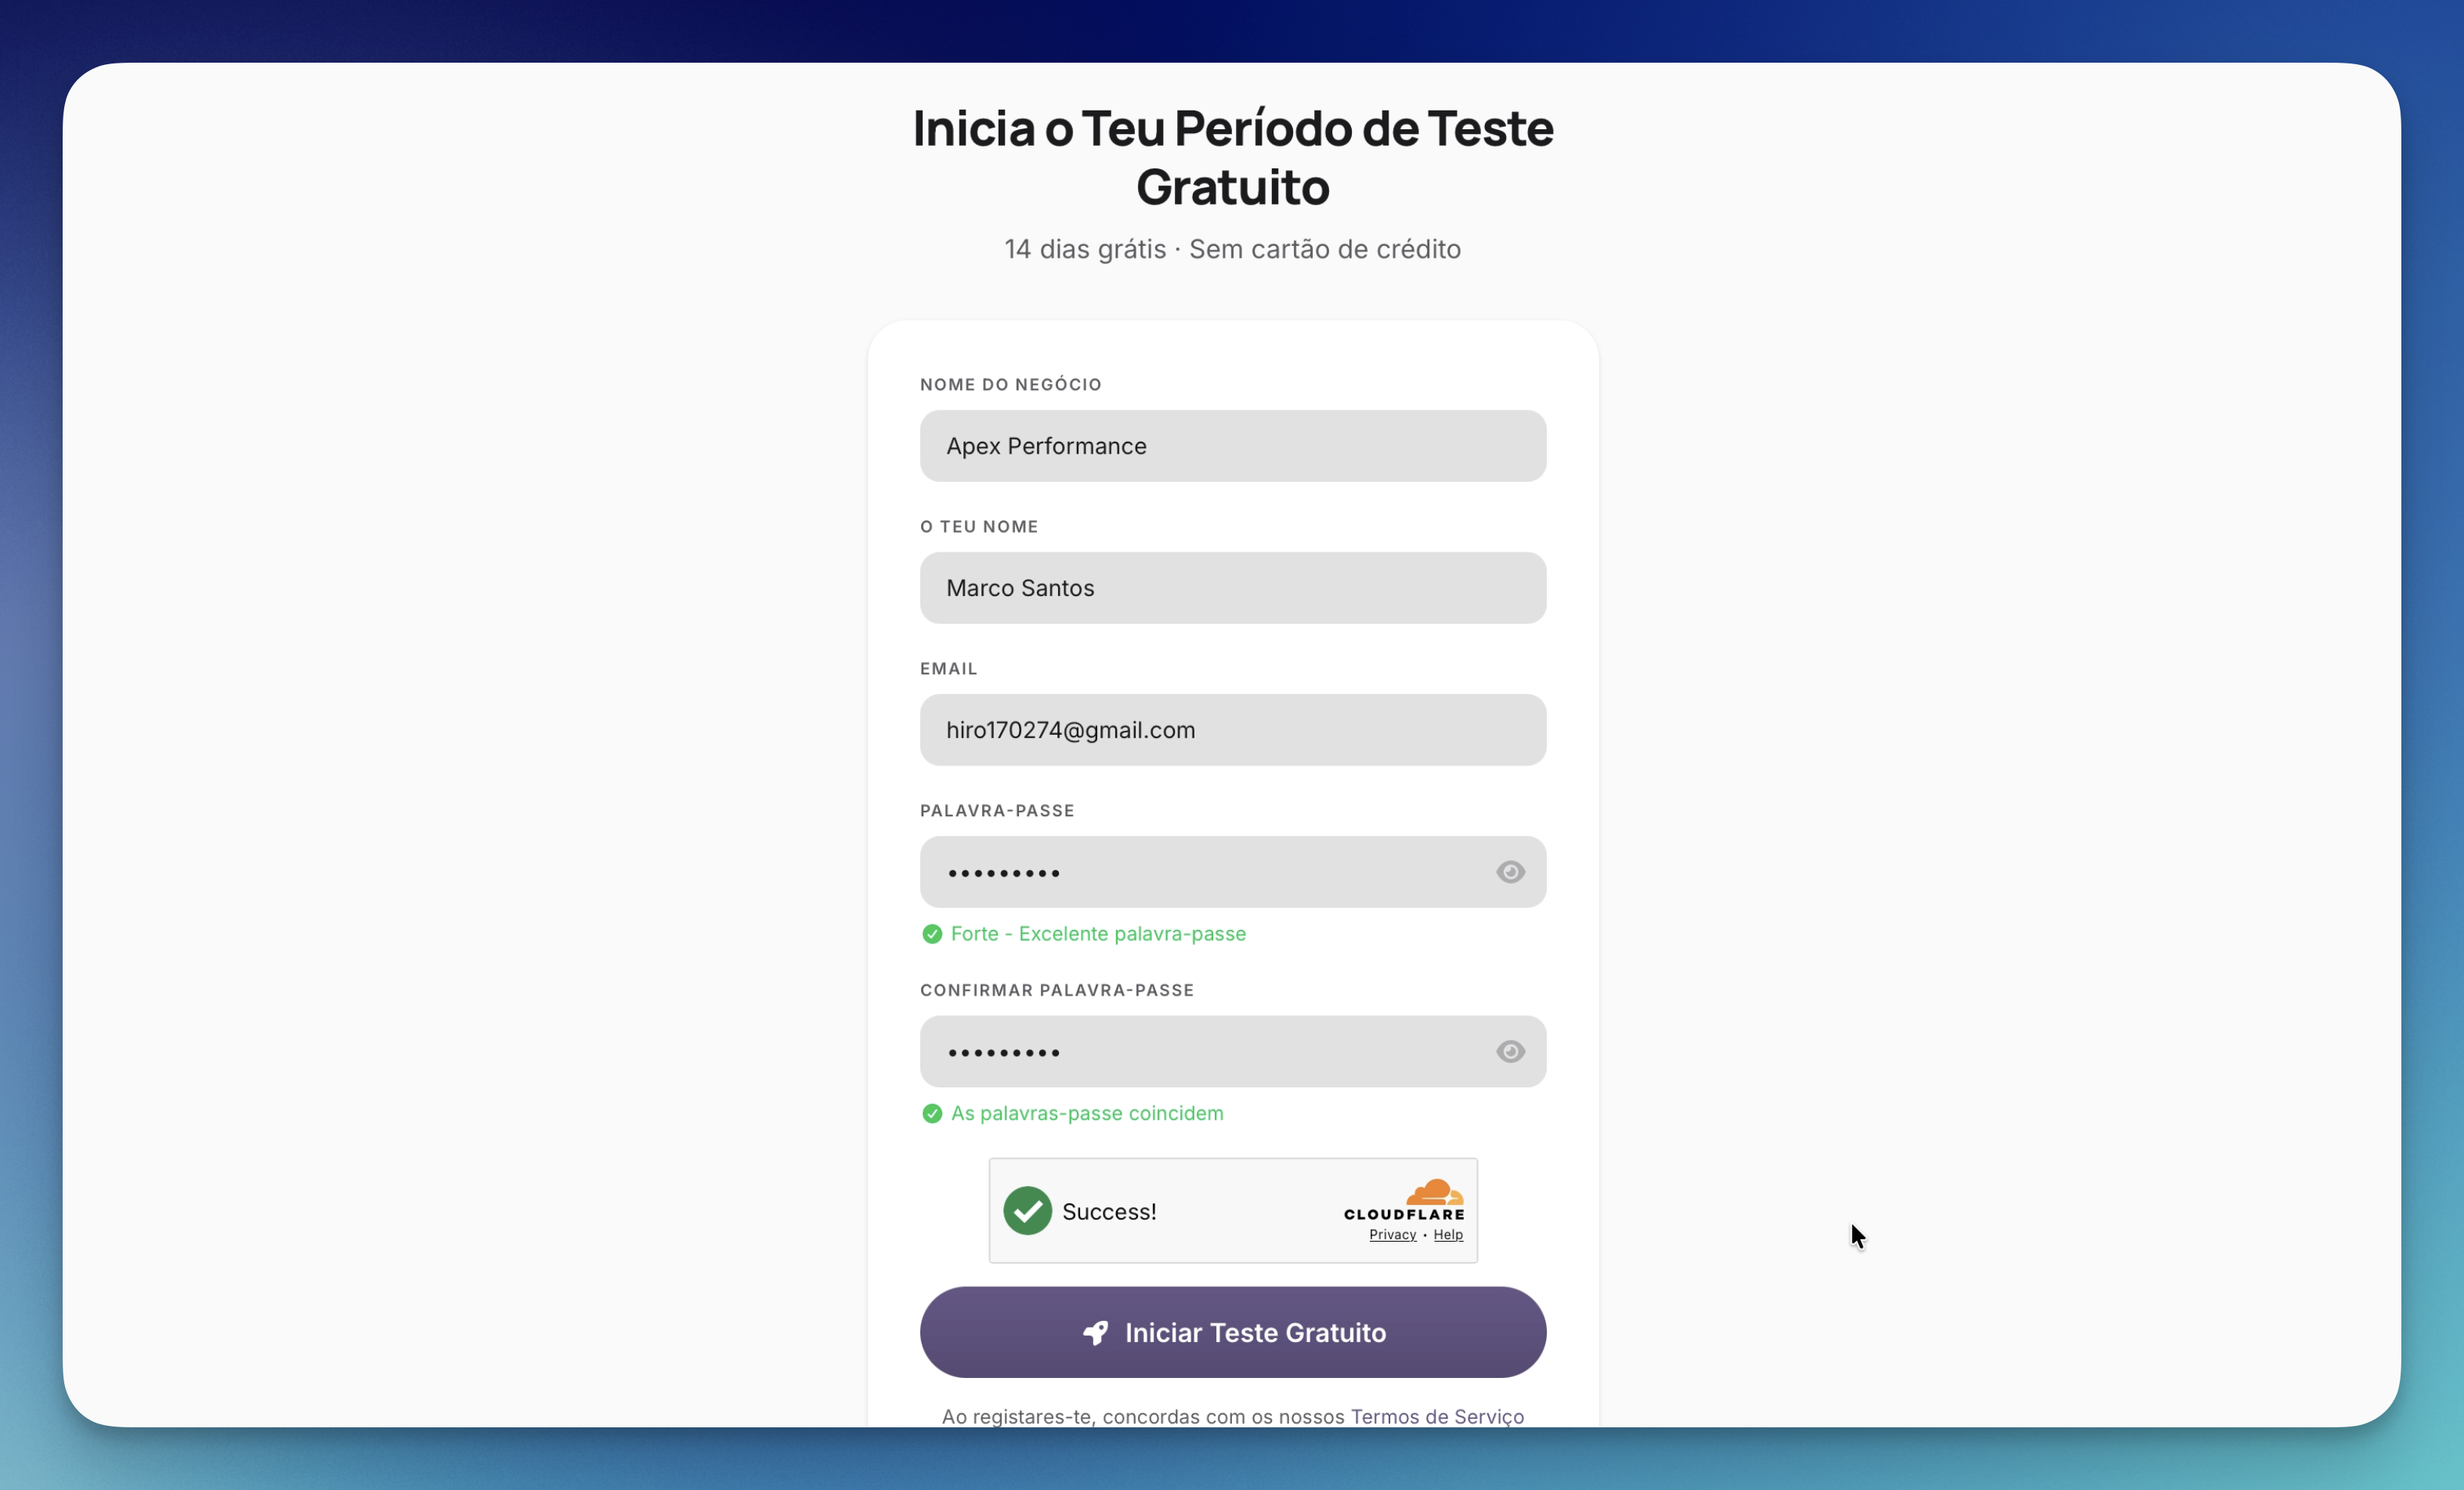The height and width of the screenshot is (1490, 2464).
Task: Open Cloudflare Privacy link
Action: click(1392, 1235)
